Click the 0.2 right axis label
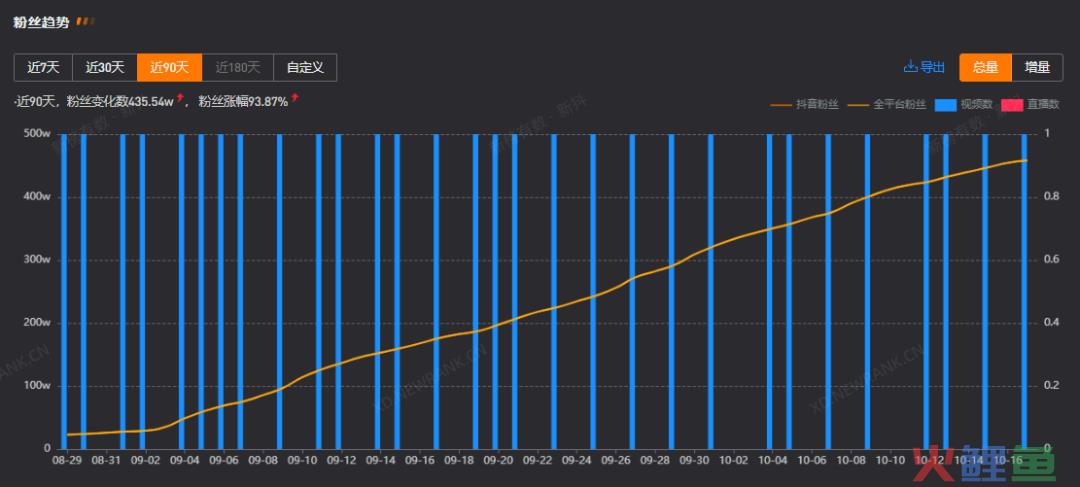Image resolution: width=1080 pixels, height=487 pixels. point(1051,386)
